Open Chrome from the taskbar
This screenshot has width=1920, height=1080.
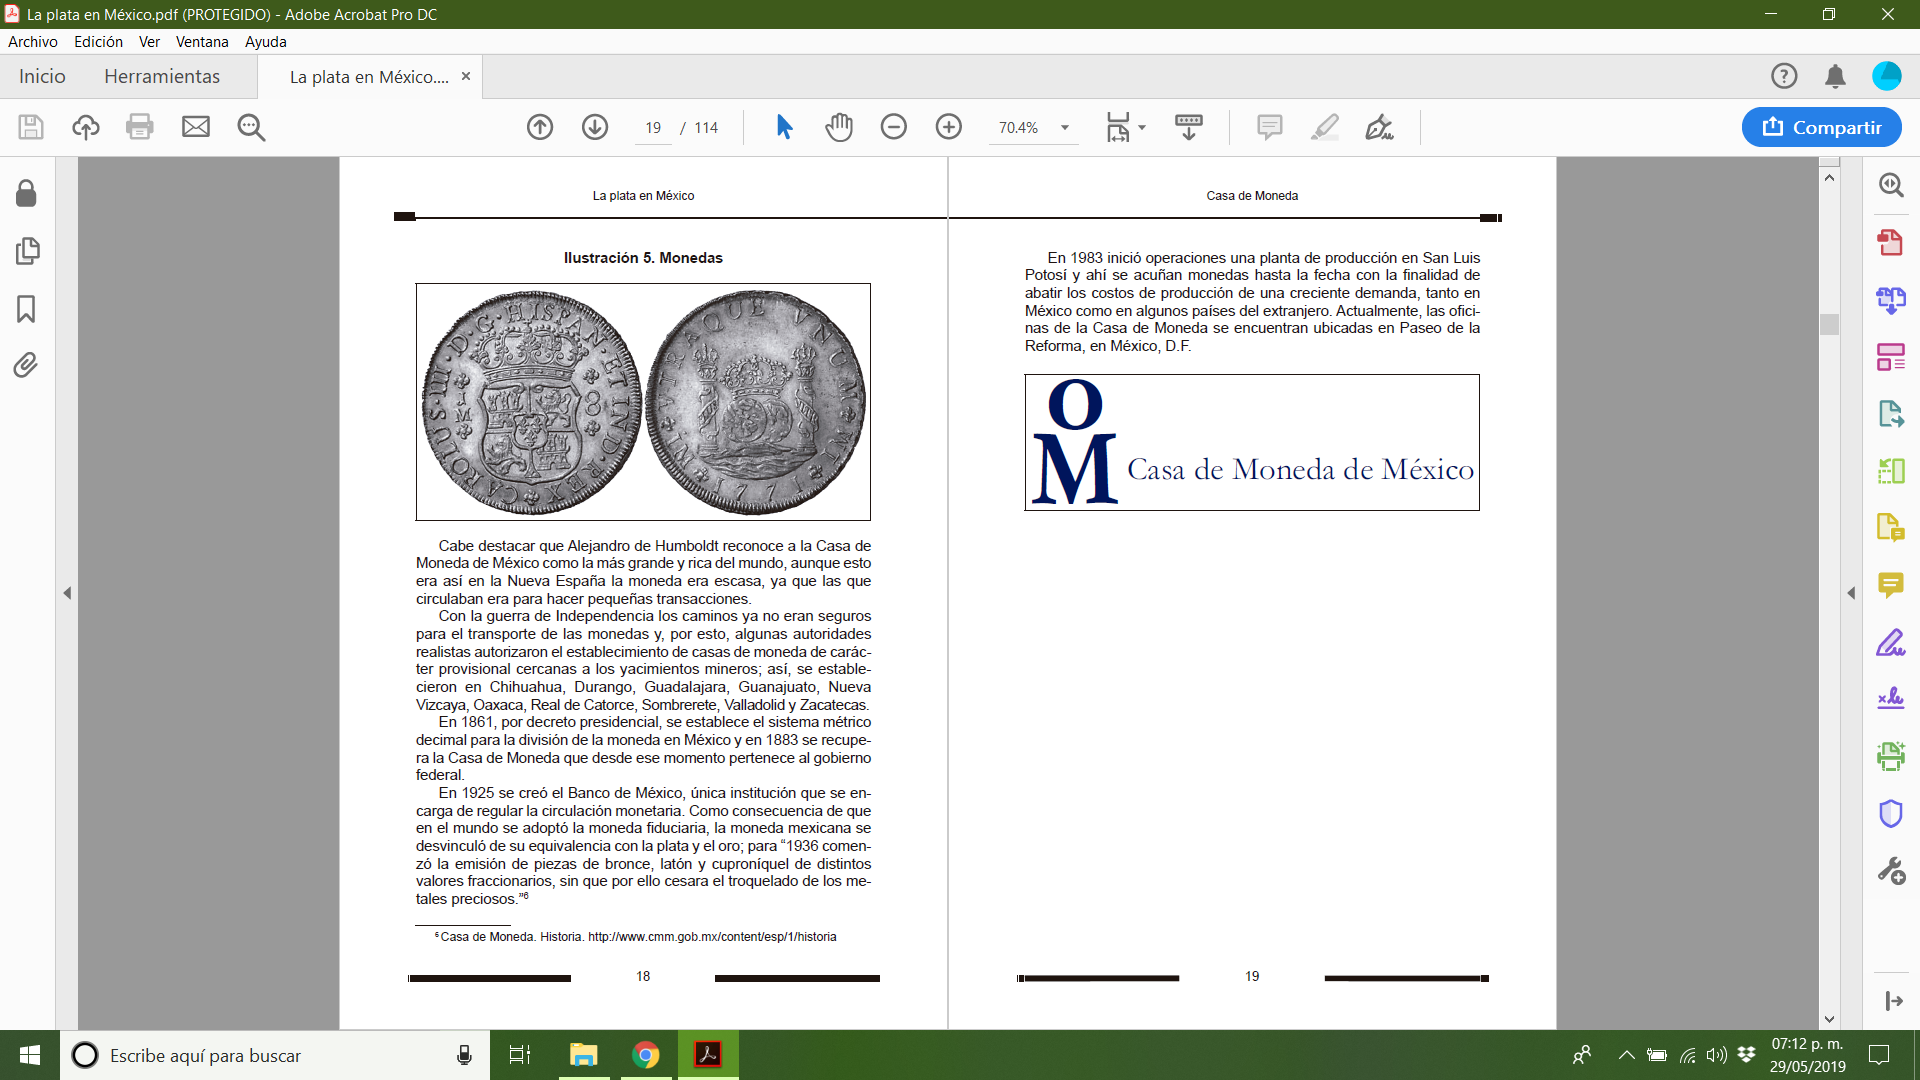click(x=646, y=1055)
